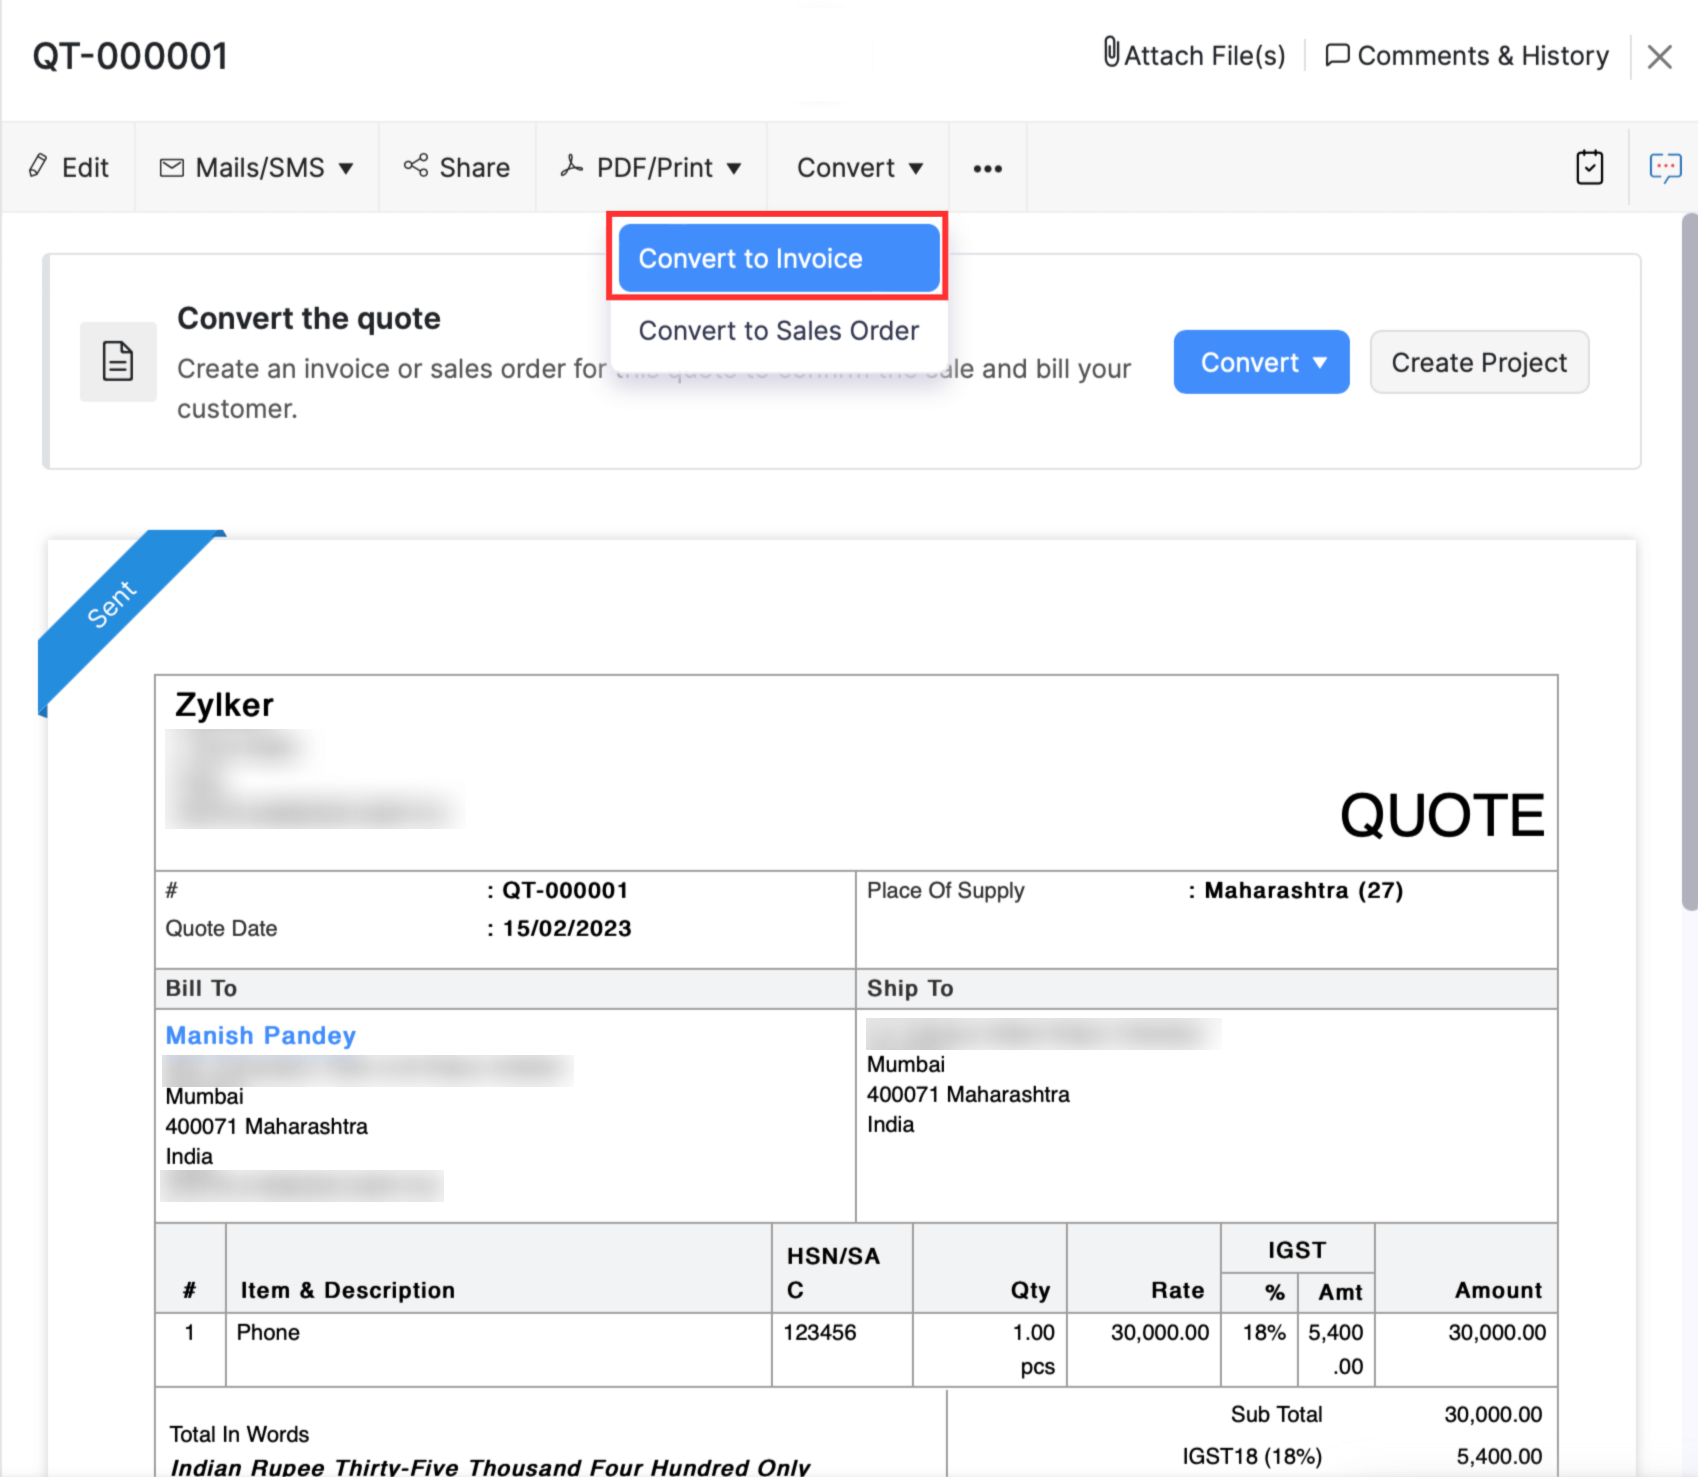Click the Mails/SMS envelope icon
The image size is (1698, 1477).
click(170, 167)
